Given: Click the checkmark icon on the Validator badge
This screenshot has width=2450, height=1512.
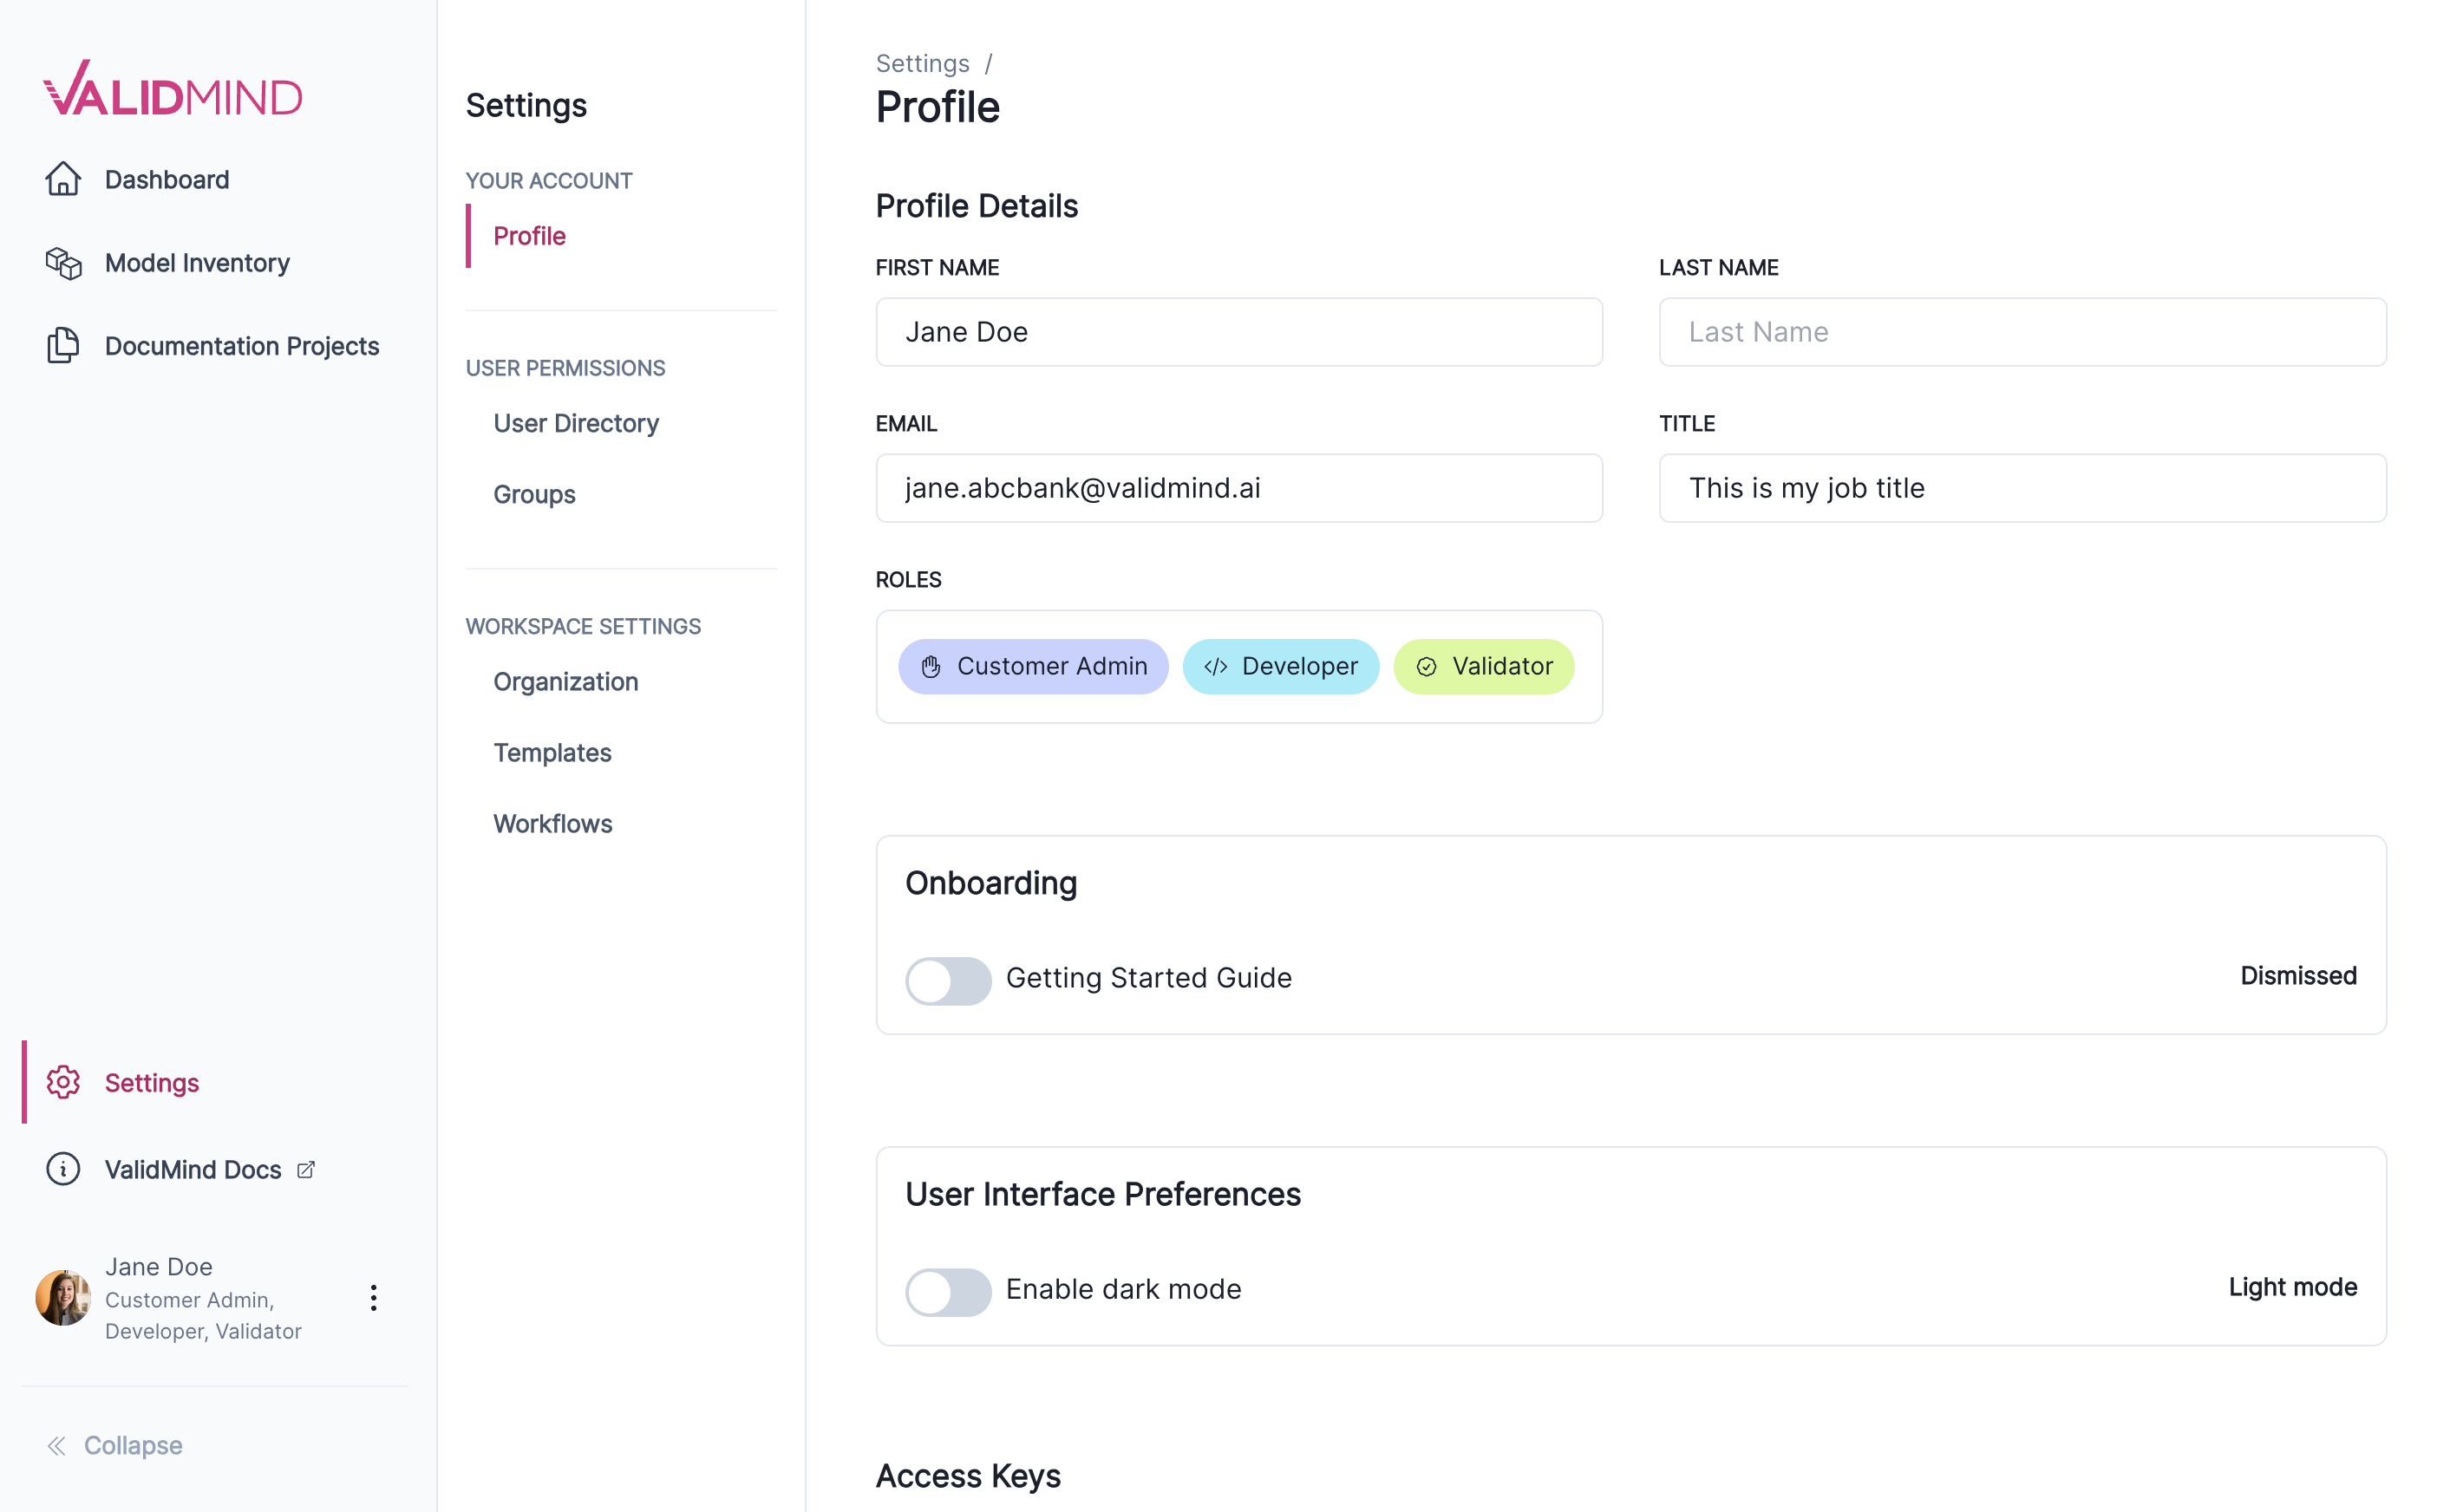Looking at the screenshot, I should pos(1426,666).
